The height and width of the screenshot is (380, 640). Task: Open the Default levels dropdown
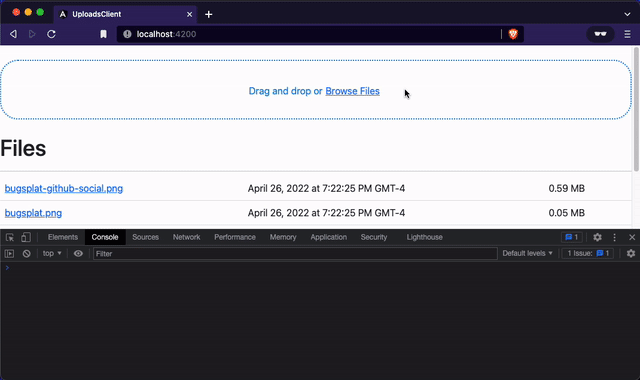pyautogui.click(x=527, y=253)
